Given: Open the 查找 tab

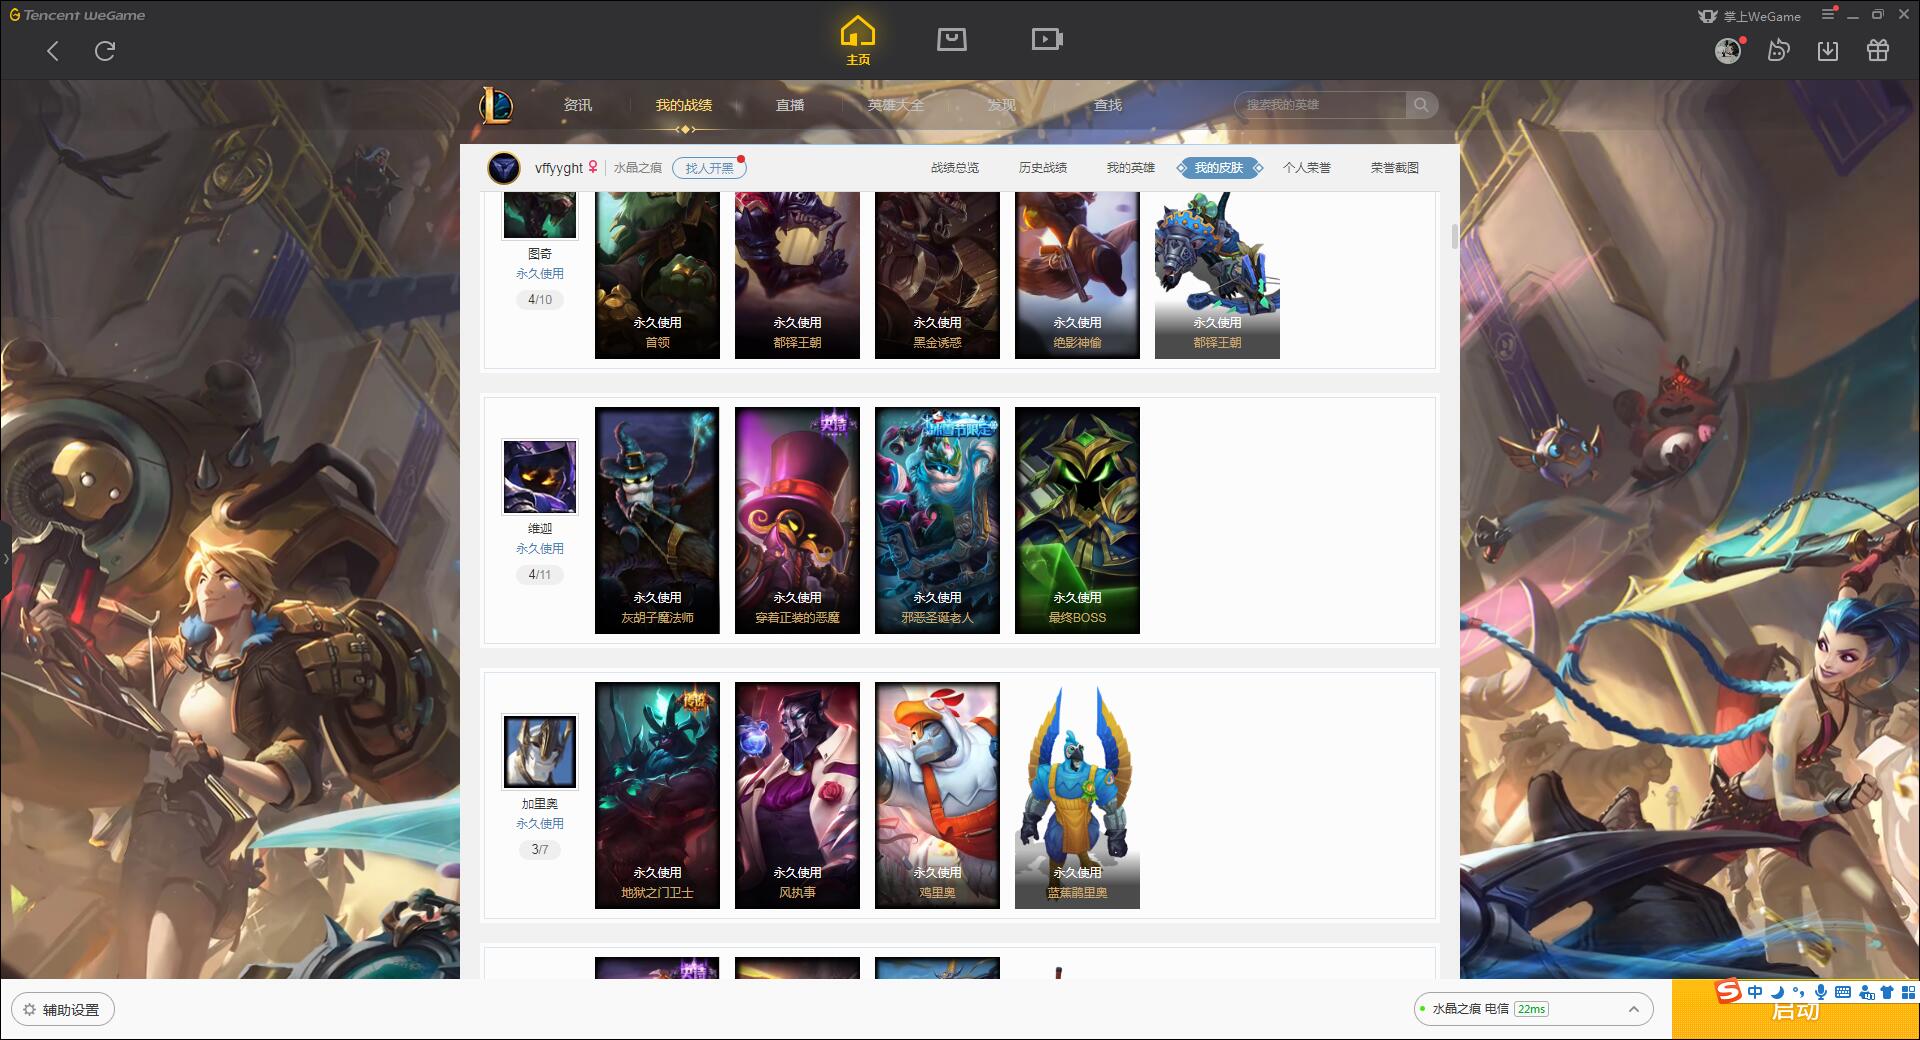Looking at the screenshot, I should [1108, 105].
